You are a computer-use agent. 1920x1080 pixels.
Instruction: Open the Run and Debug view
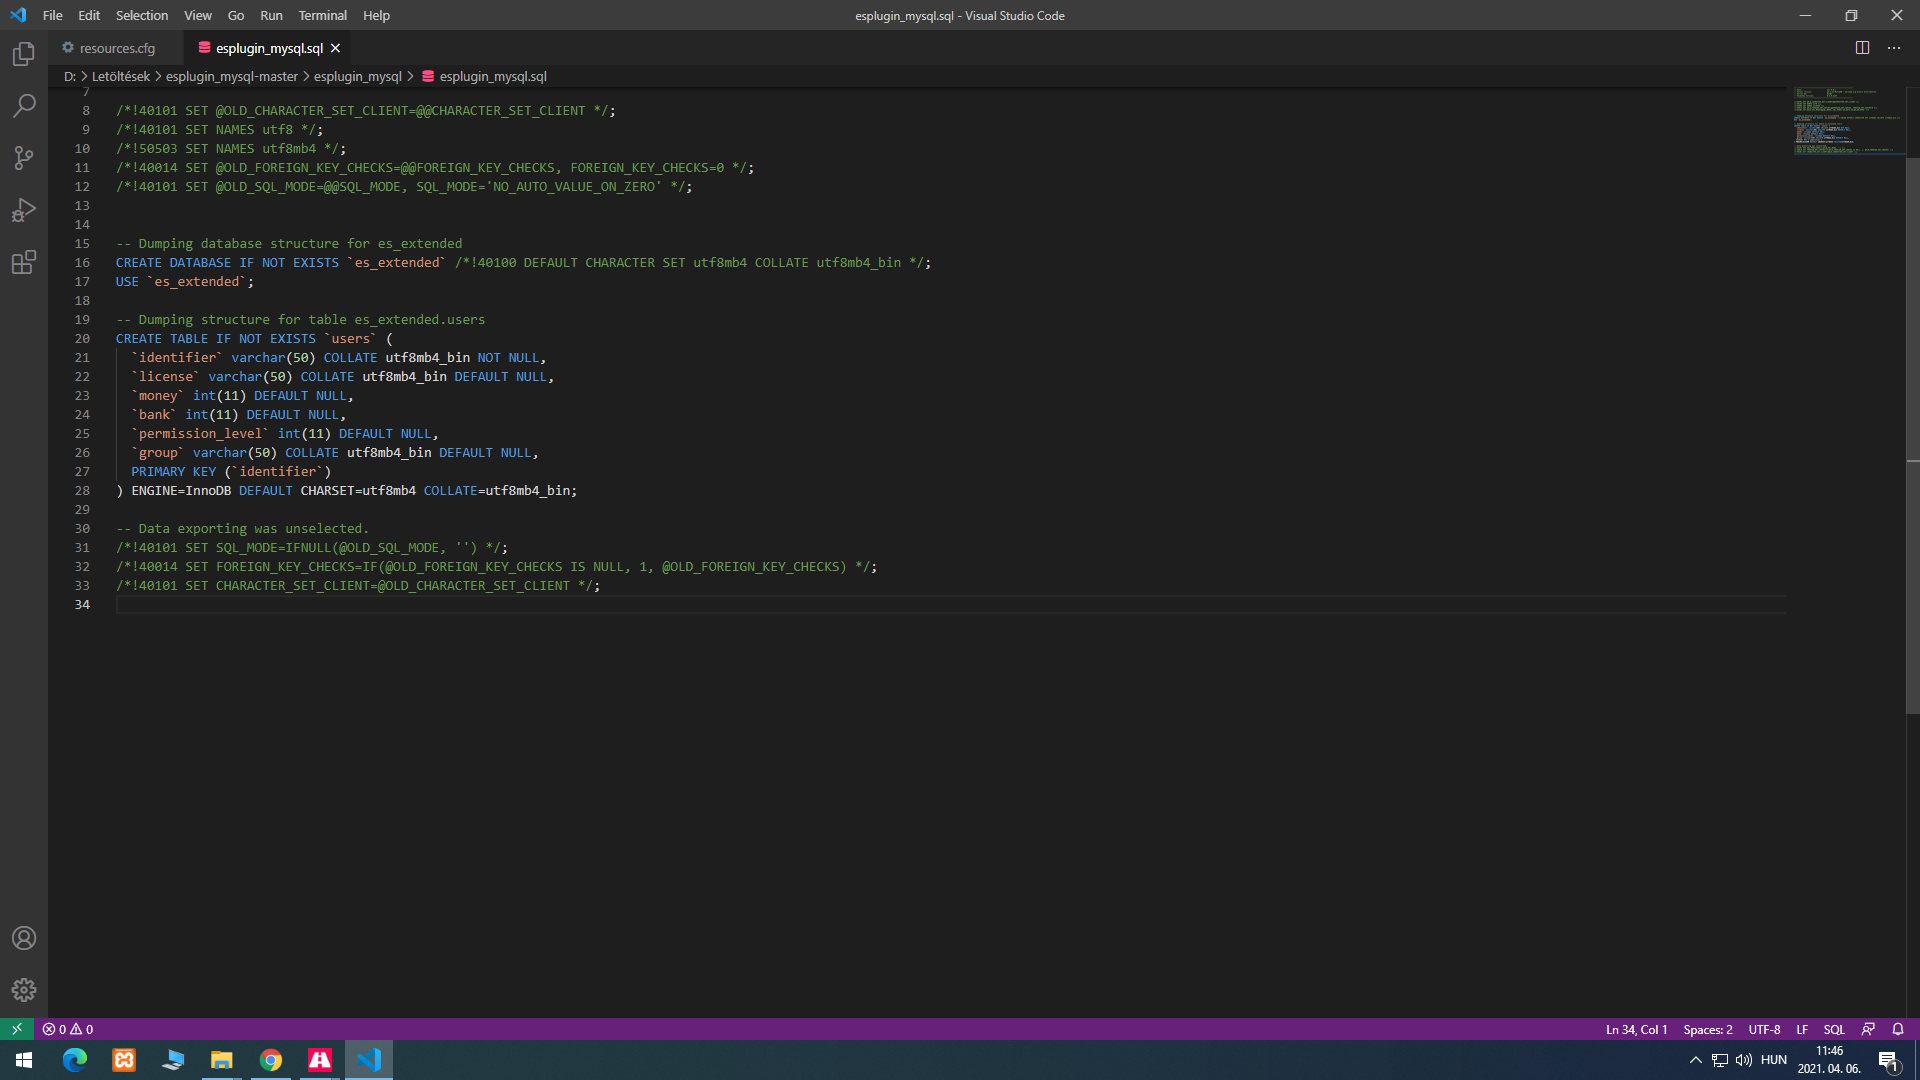[x=24, y=210]
